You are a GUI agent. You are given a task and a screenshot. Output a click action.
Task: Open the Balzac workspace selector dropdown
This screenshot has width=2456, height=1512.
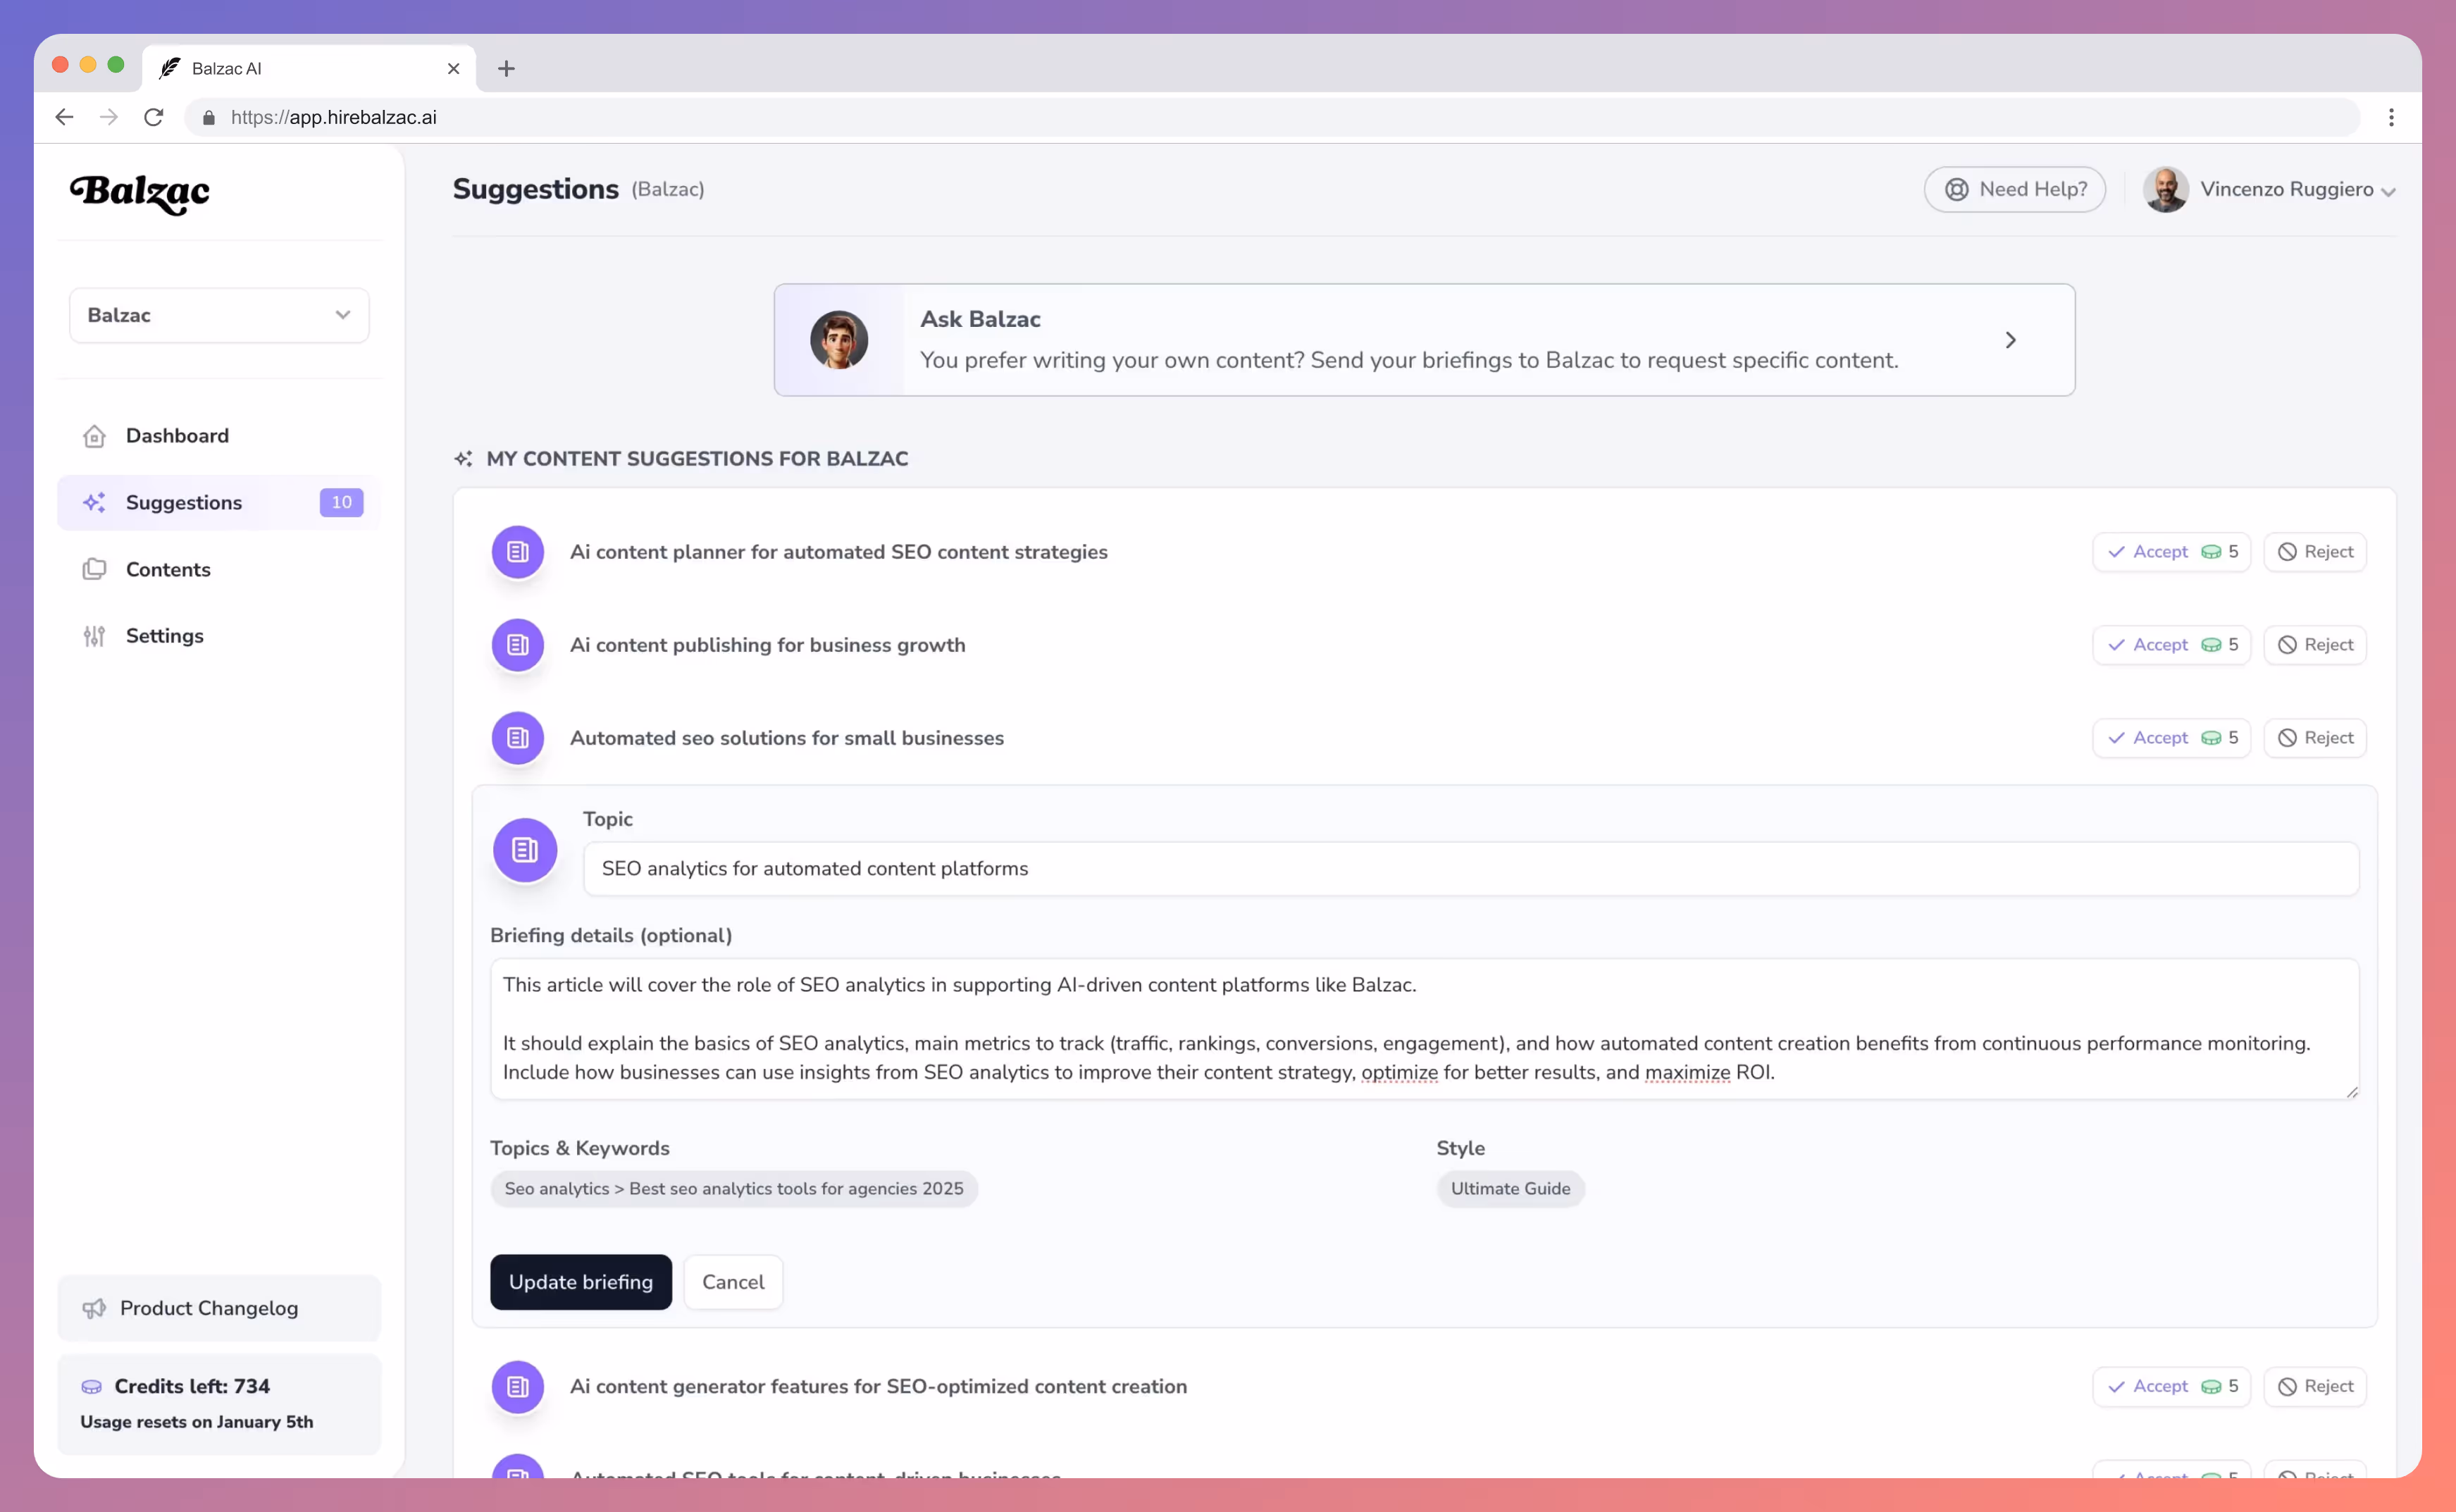219,315
